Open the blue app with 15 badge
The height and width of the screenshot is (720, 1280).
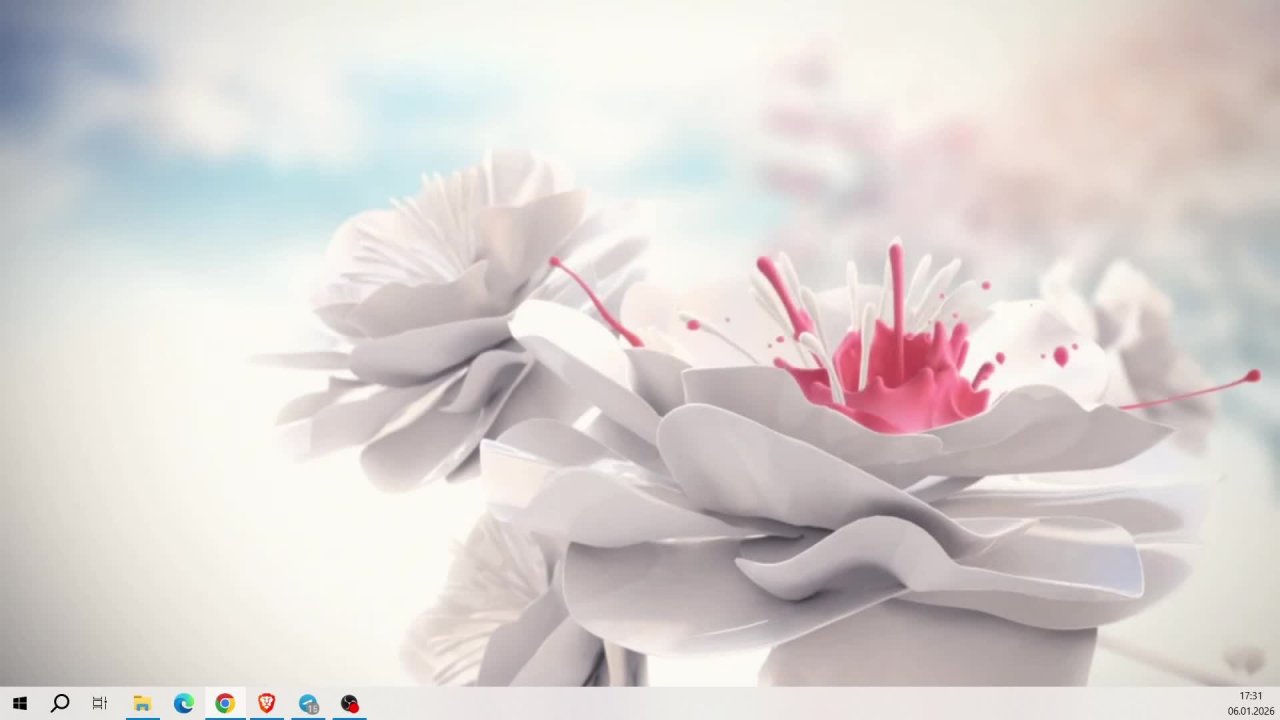tap(308, 703)
